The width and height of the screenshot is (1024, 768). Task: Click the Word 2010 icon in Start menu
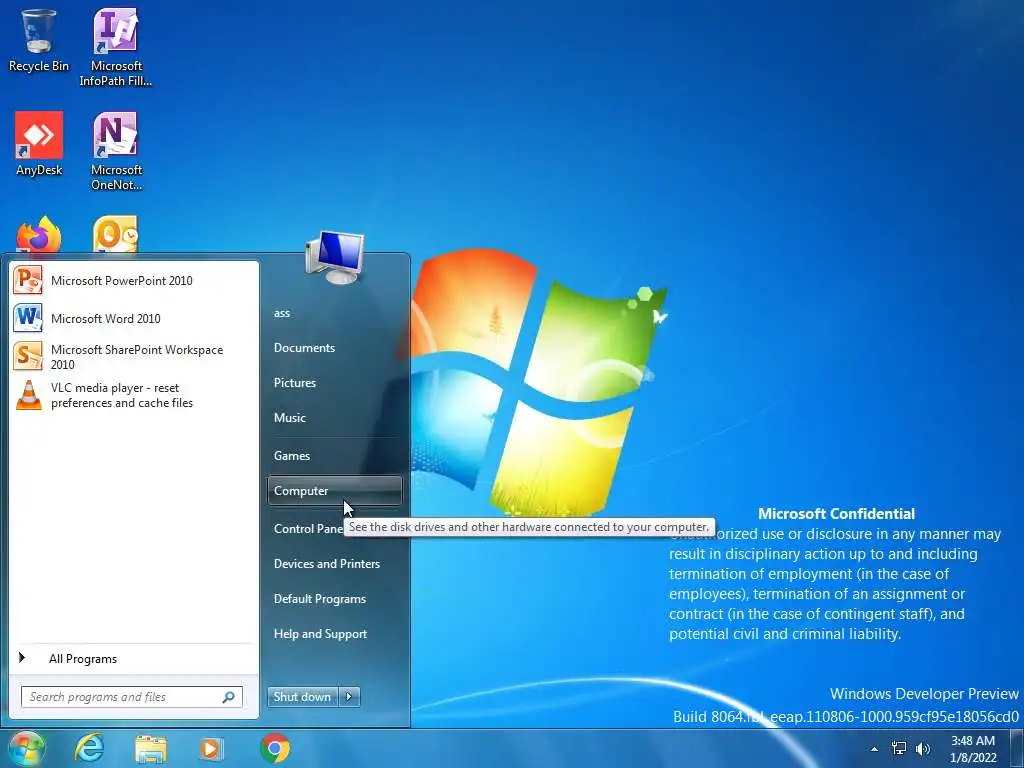point(28,318)
